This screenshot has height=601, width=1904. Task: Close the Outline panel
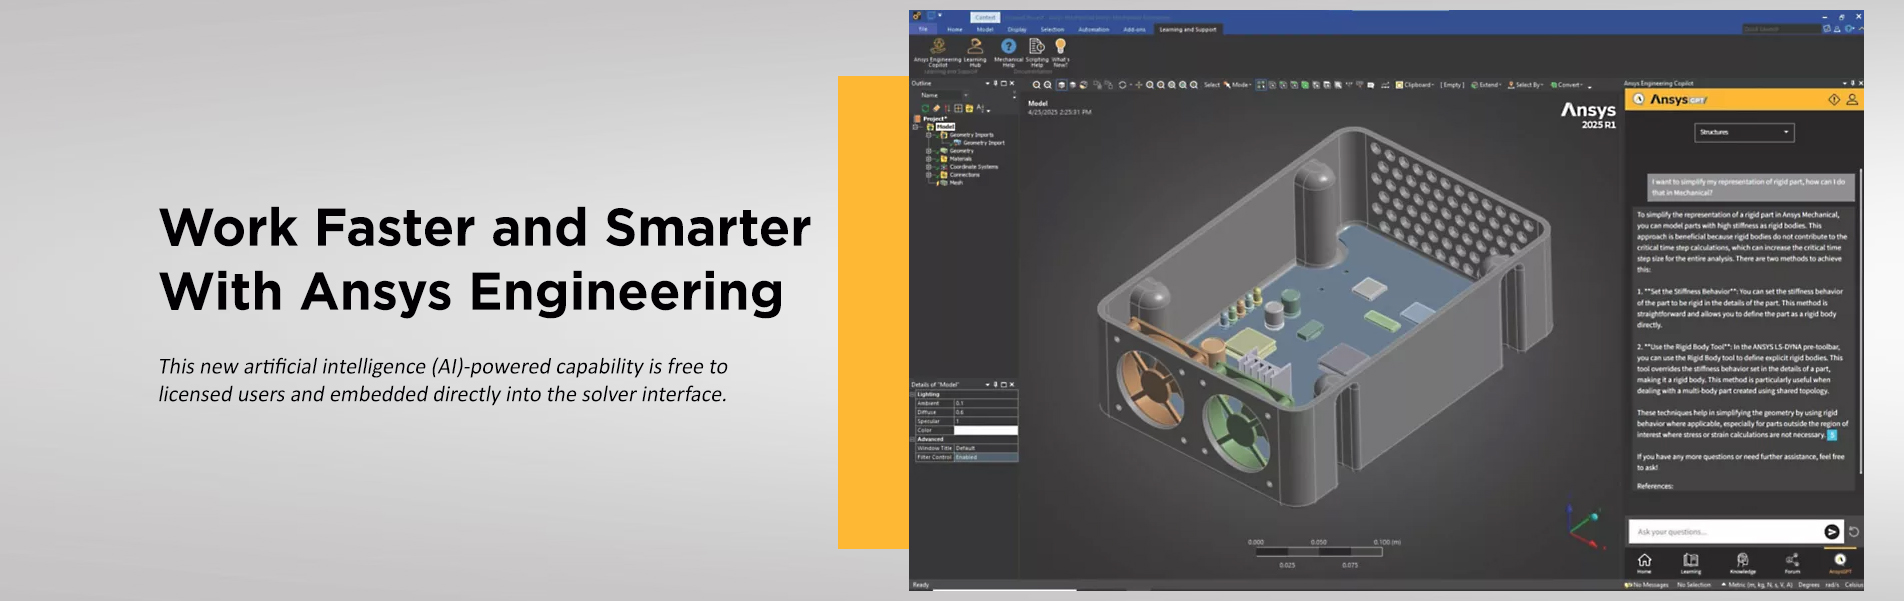coord(1012,83)
